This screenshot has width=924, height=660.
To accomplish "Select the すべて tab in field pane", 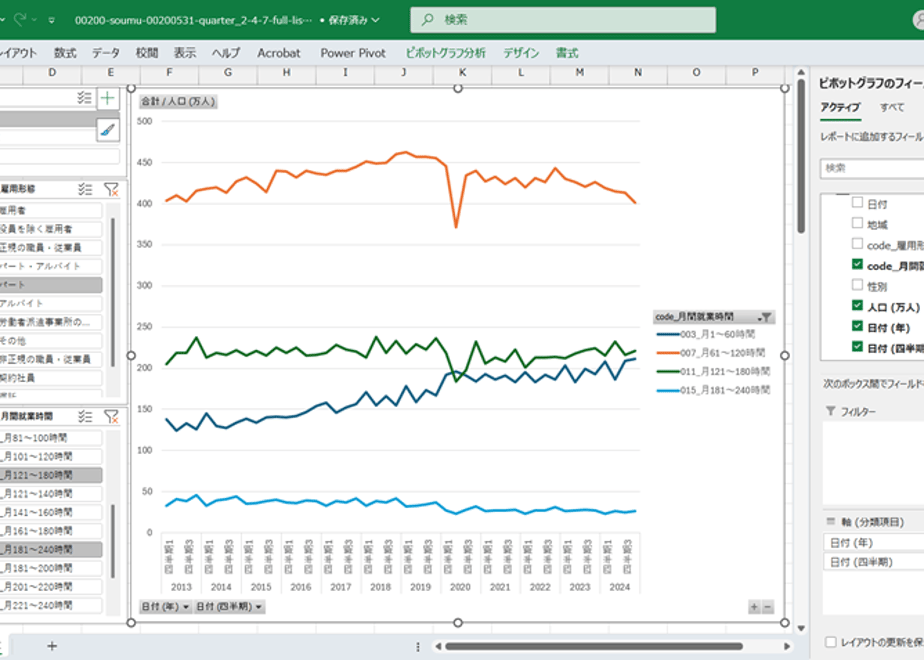I will click(x=892, y=107).
